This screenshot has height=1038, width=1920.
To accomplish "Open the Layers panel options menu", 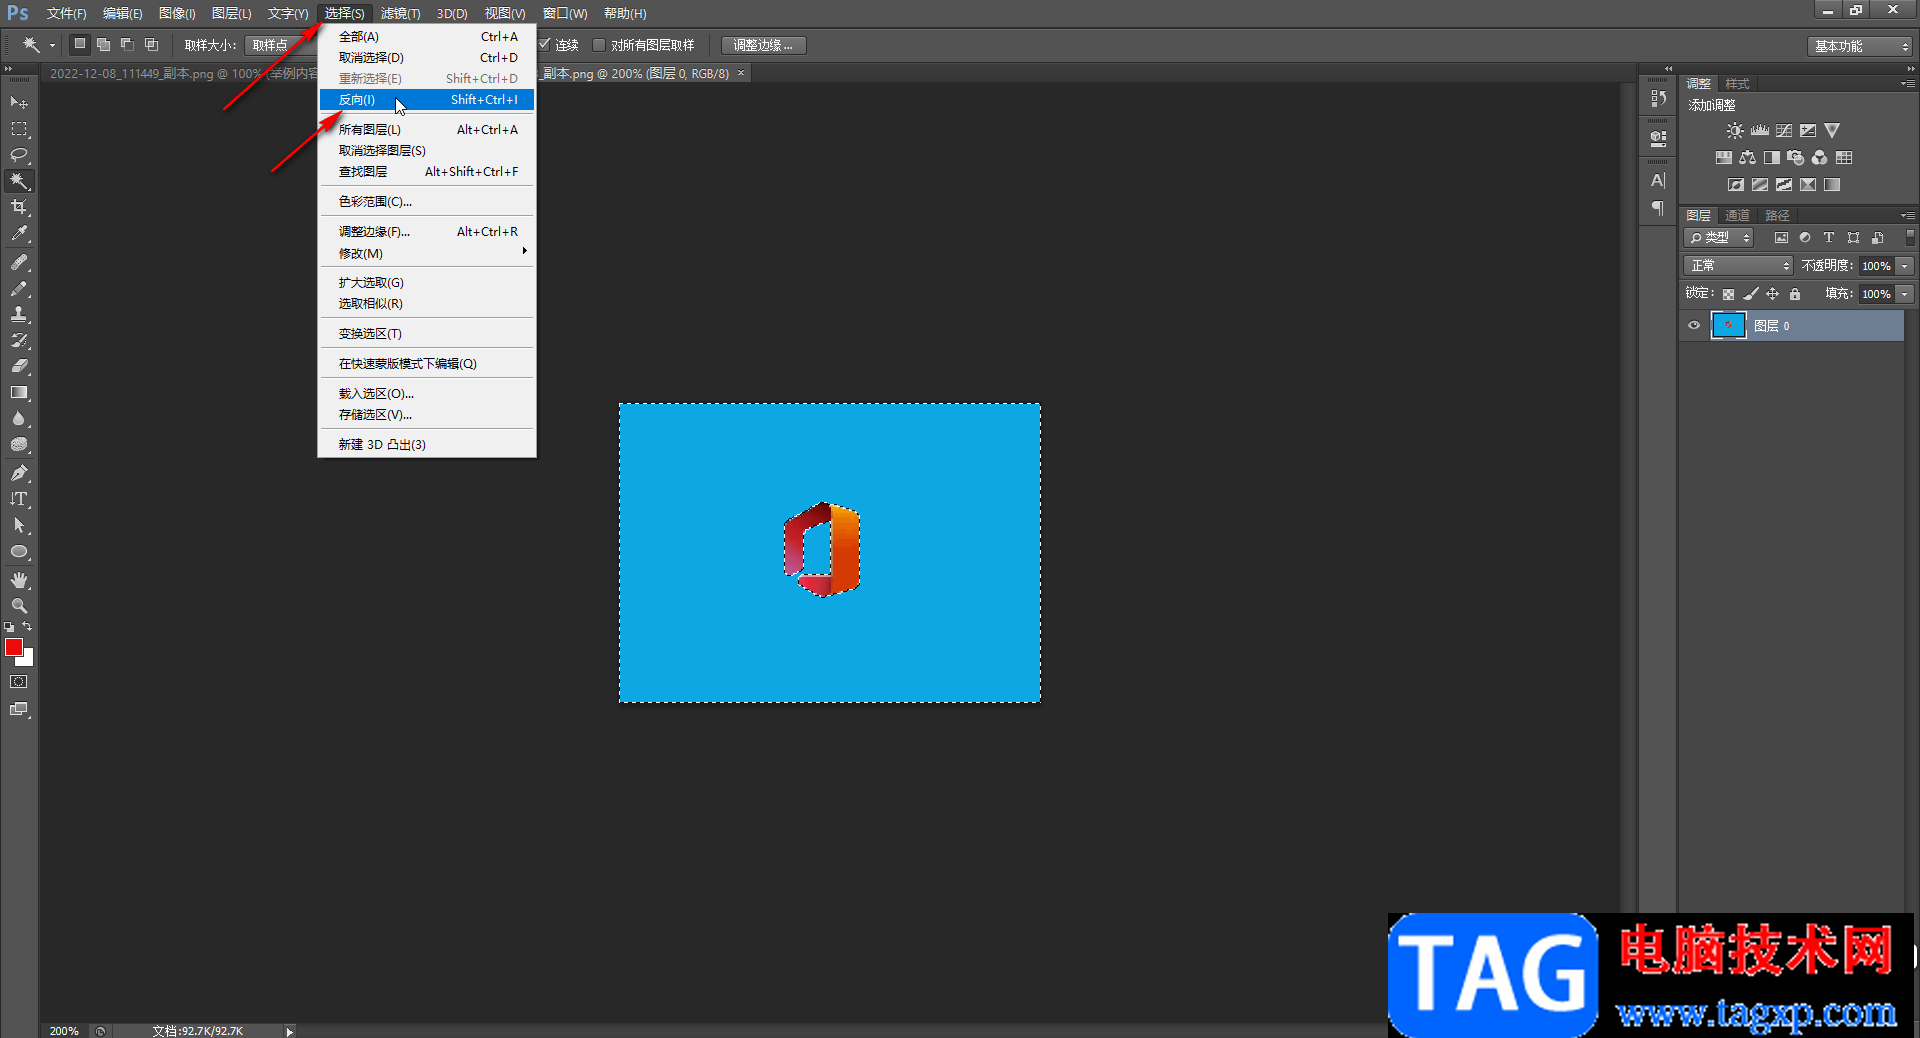I will [1908, 216].
